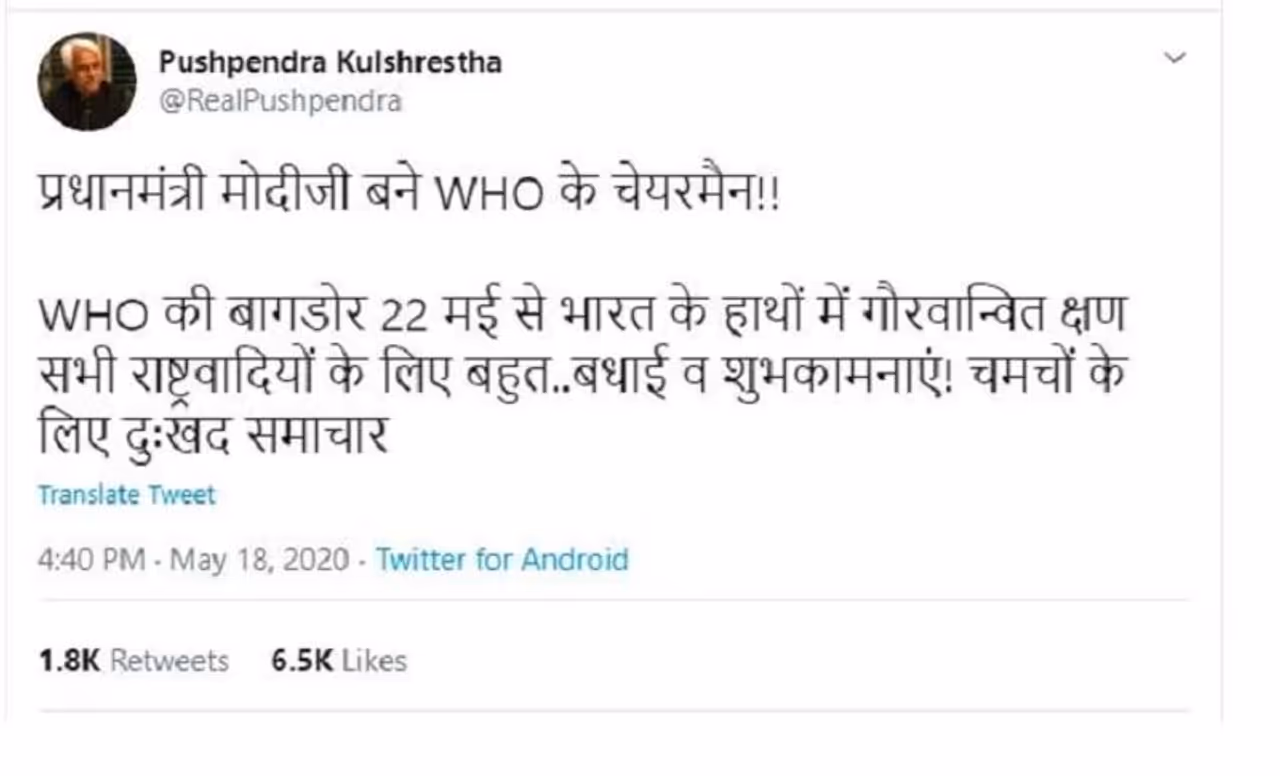Open the Pushpendra Kulshrestha display name link
Image resolution: width=1280 pixels, height=776 pixels.
point(330,62)
